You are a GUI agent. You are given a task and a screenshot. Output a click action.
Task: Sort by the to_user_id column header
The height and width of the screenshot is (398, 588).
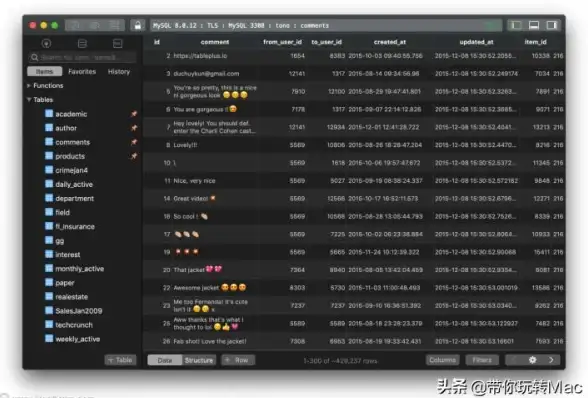[326, 42]
